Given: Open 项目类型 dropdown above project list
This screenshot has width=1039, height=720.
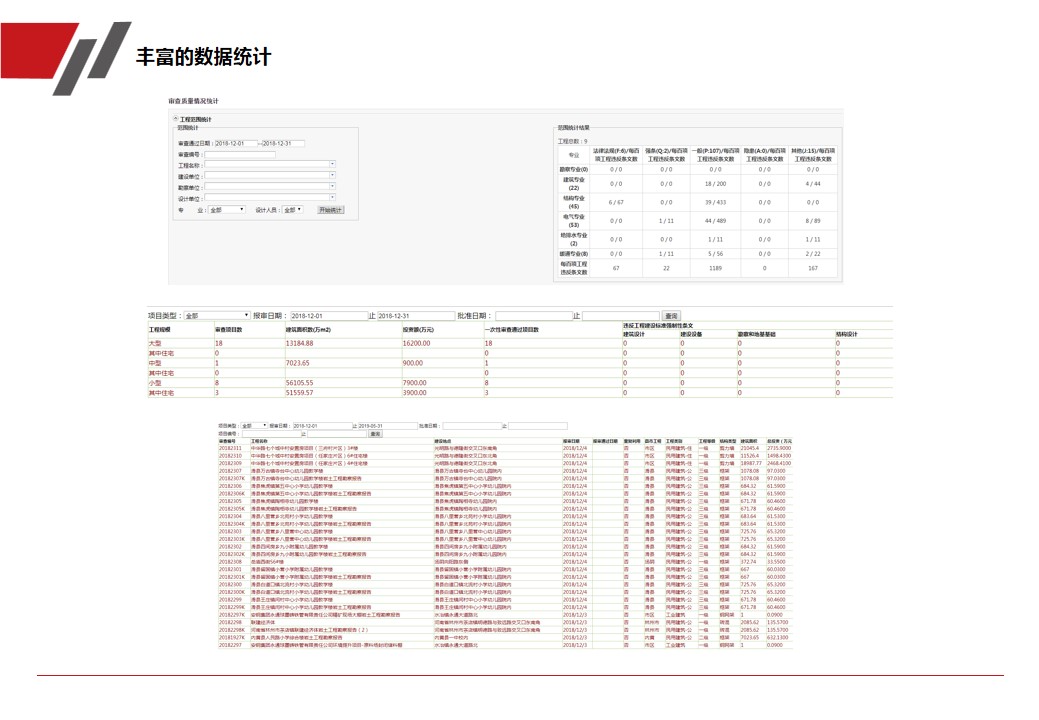Looking at the screenshot, I should [x=254, y=426].
